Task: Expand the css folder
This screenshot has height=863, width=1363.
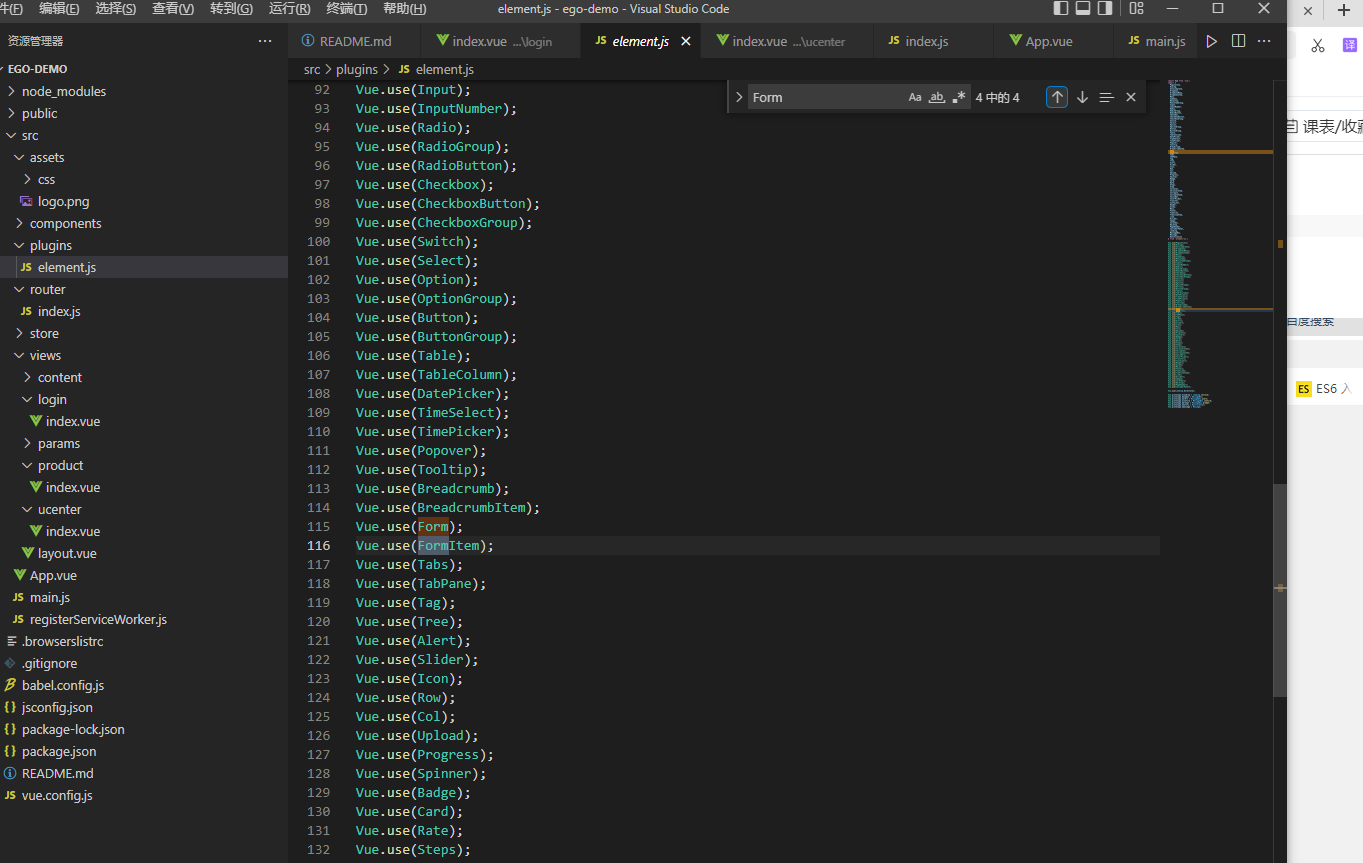Action: click(x=144, y=179)
